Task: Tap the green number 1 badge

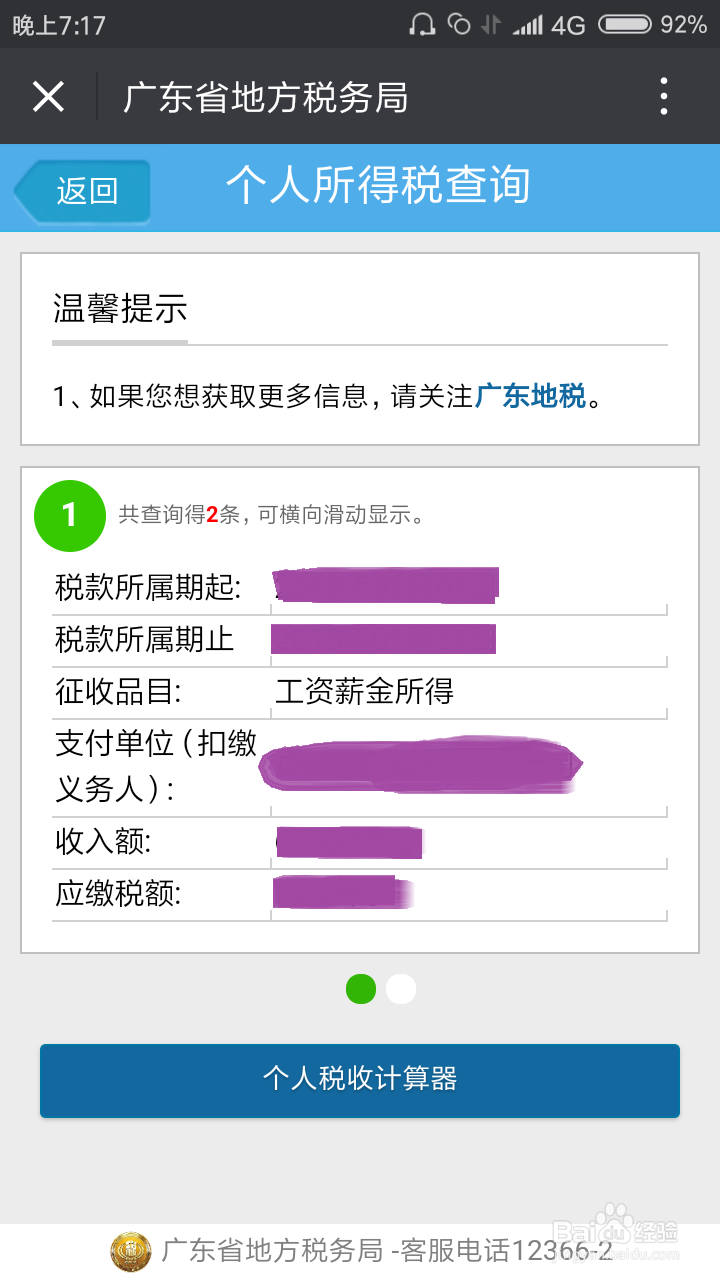Action: point(69,515)
